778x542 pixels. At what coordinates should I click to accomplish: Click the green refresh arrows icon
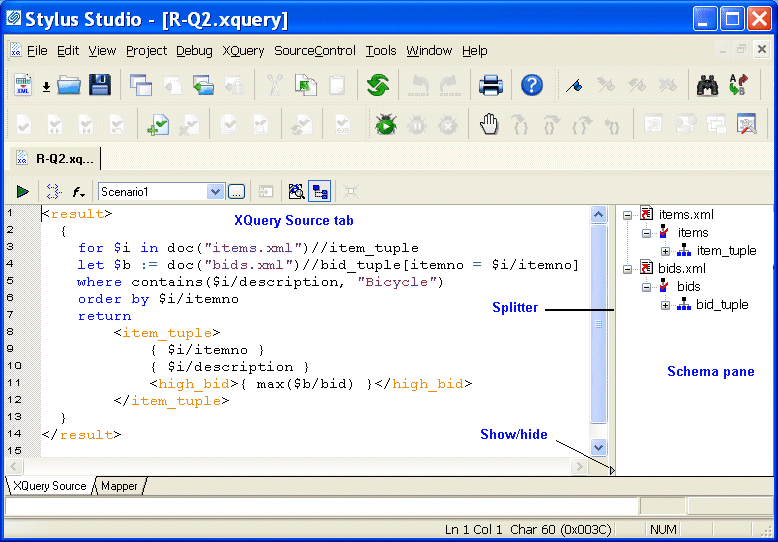point(377,86)
